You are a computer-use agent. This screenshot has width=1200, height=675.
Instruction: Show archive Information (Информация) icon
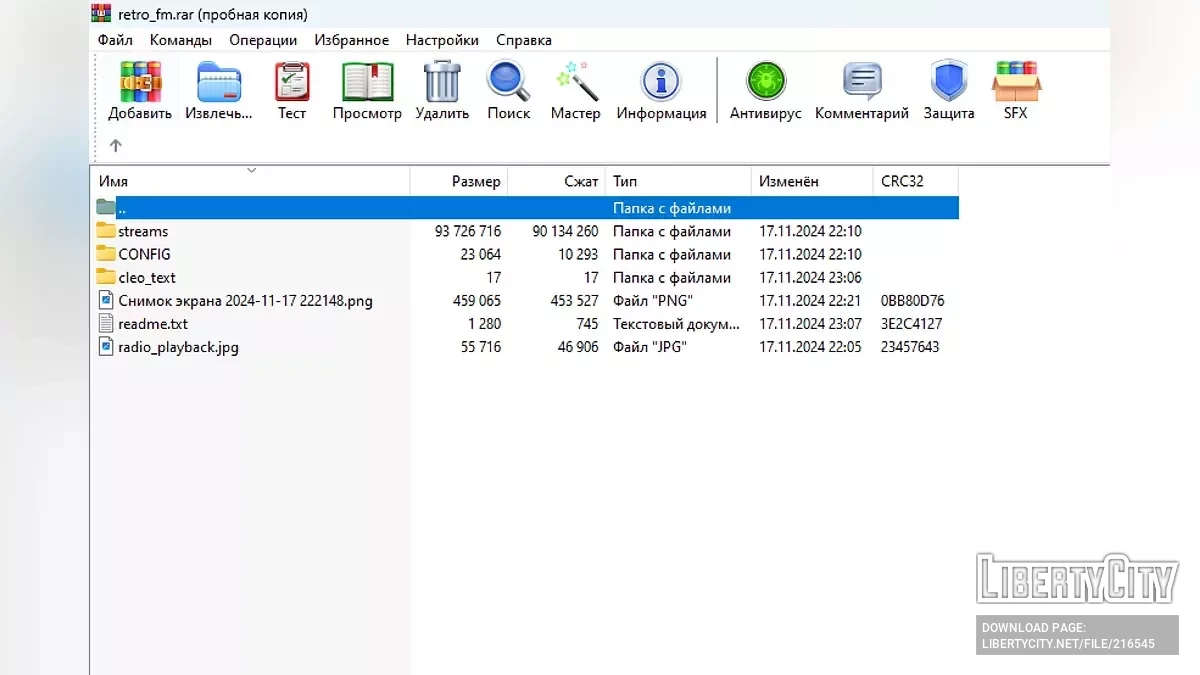point(661,82)
